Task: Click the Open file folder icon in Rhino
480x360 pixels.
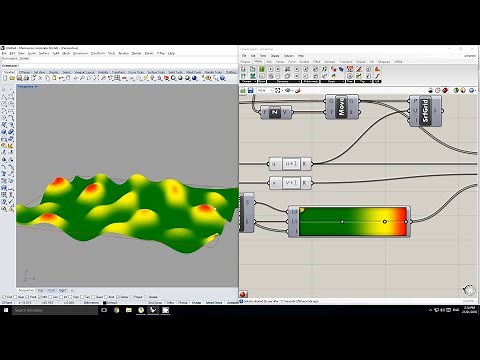Action: click(x=12, y=78)
